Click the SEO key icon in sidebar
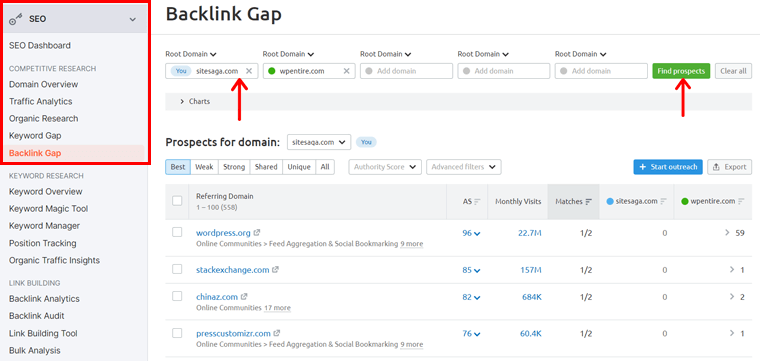 coord(16,19)
